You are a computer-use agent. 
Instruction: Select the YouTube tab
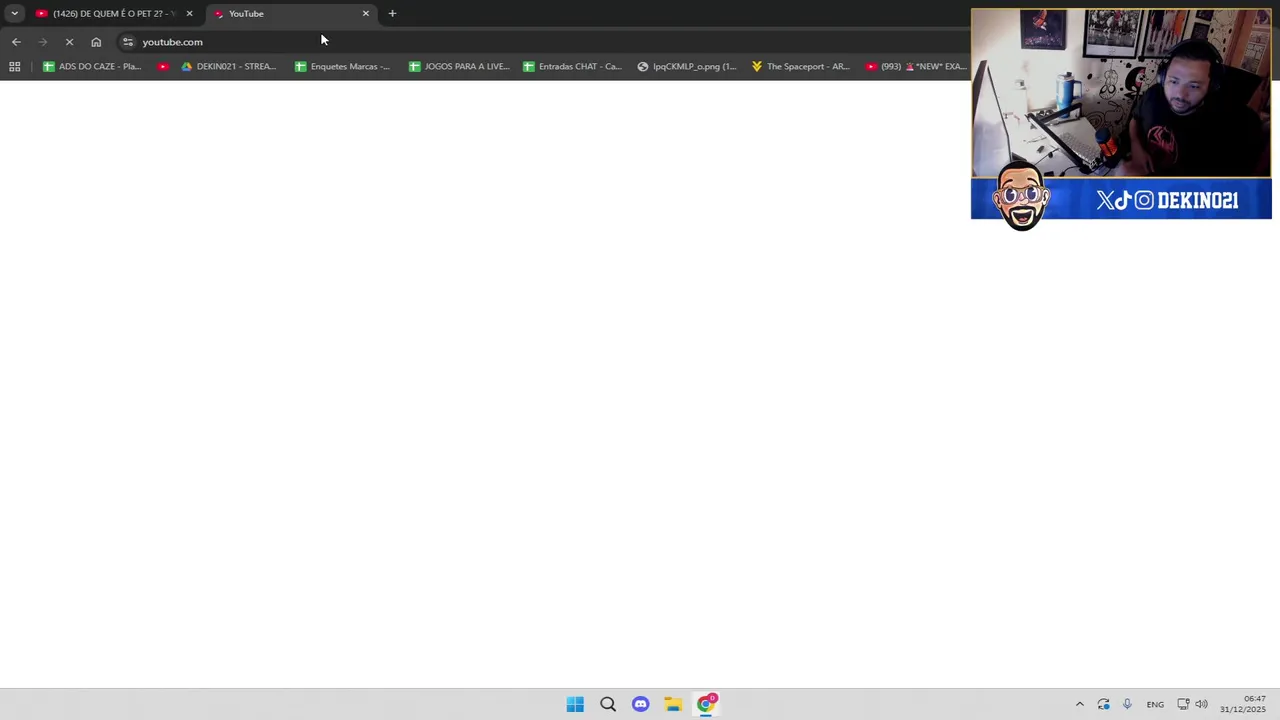coord(290,14)
